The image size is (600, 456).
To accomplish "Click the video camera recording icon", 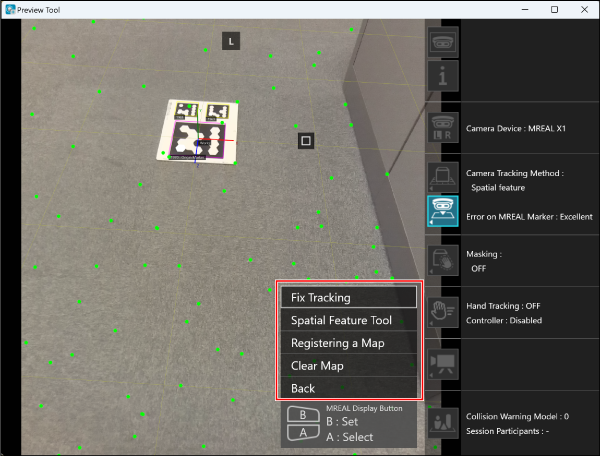I will (443, 364).
